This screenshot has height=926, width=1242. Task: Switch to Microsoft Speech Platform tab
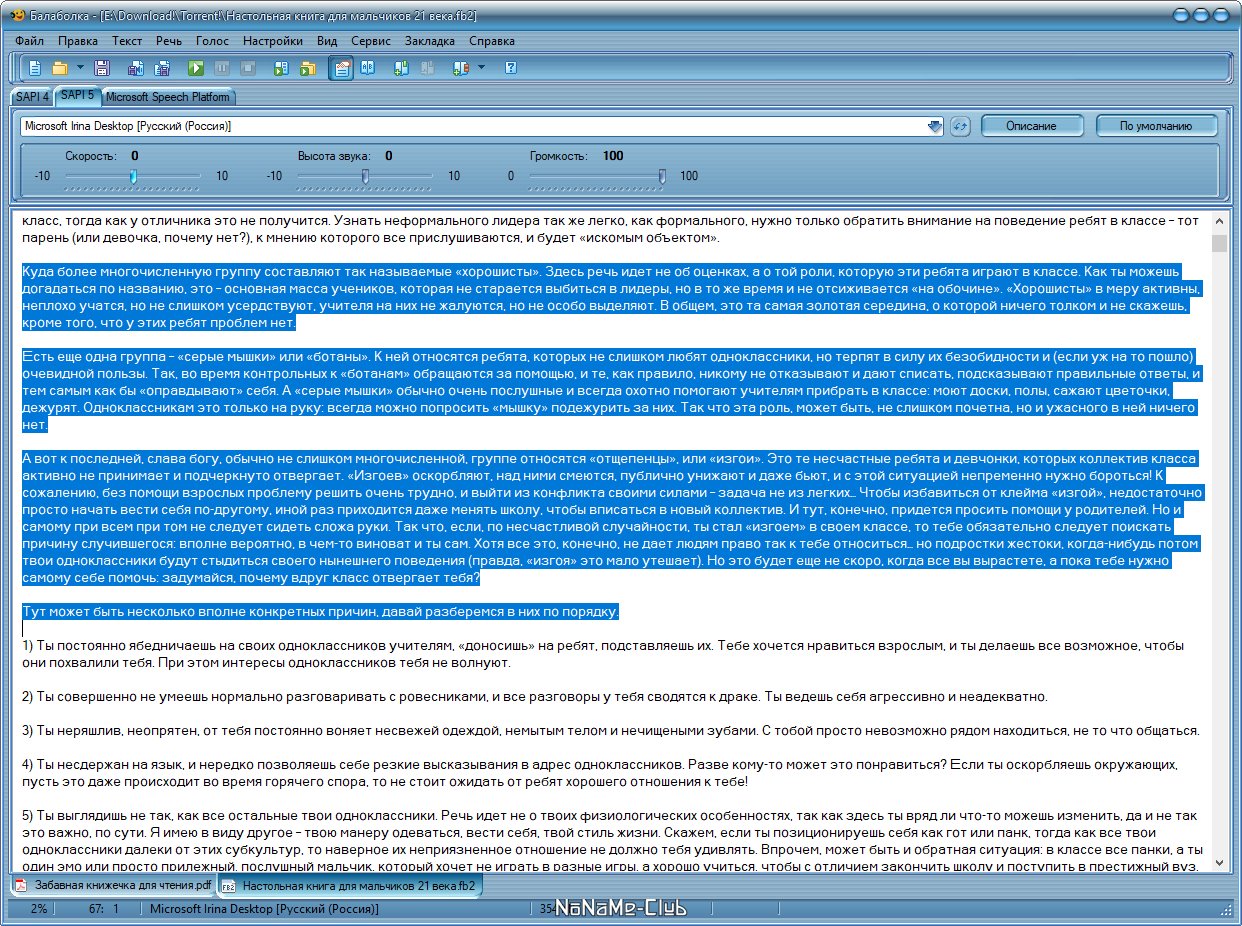(x=168, y=97)
